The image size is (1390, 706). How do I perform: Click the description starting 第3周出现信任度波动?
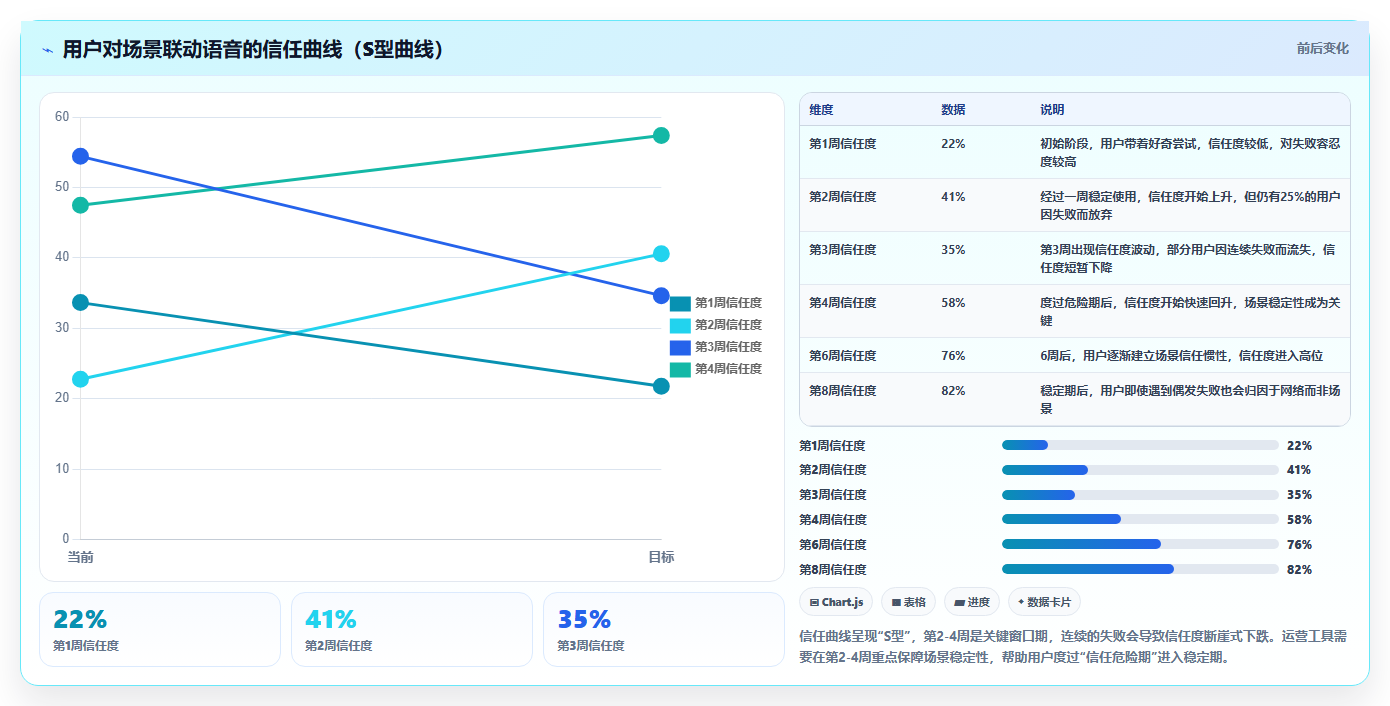1190,258
